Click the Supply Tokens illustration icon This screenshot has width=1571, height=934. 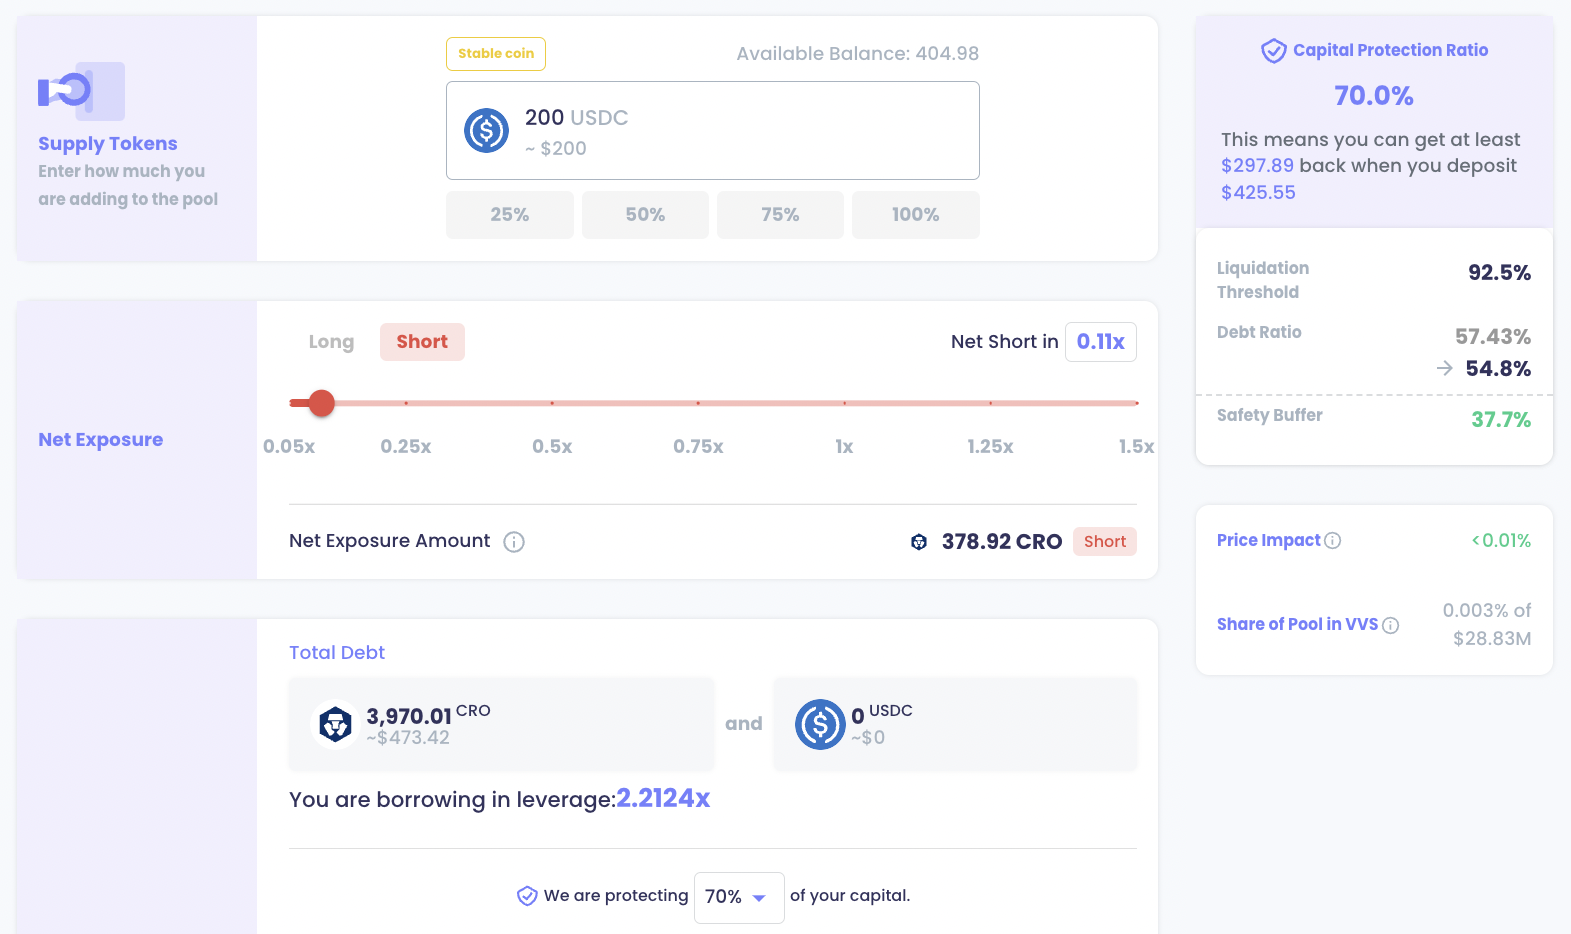coord(81,91)
